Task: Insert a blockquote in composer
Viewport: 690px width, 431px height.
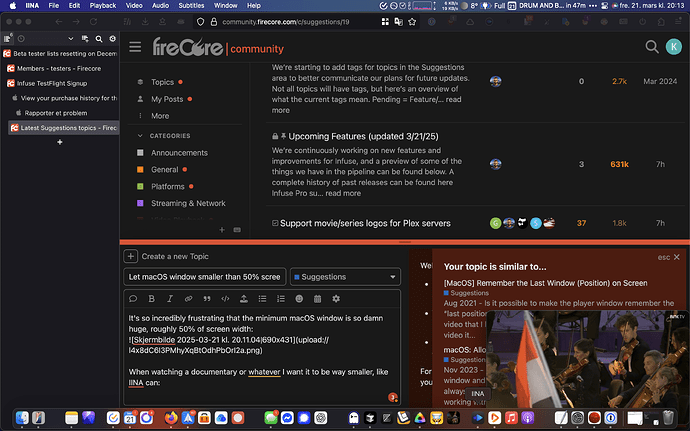Action: 207,299
